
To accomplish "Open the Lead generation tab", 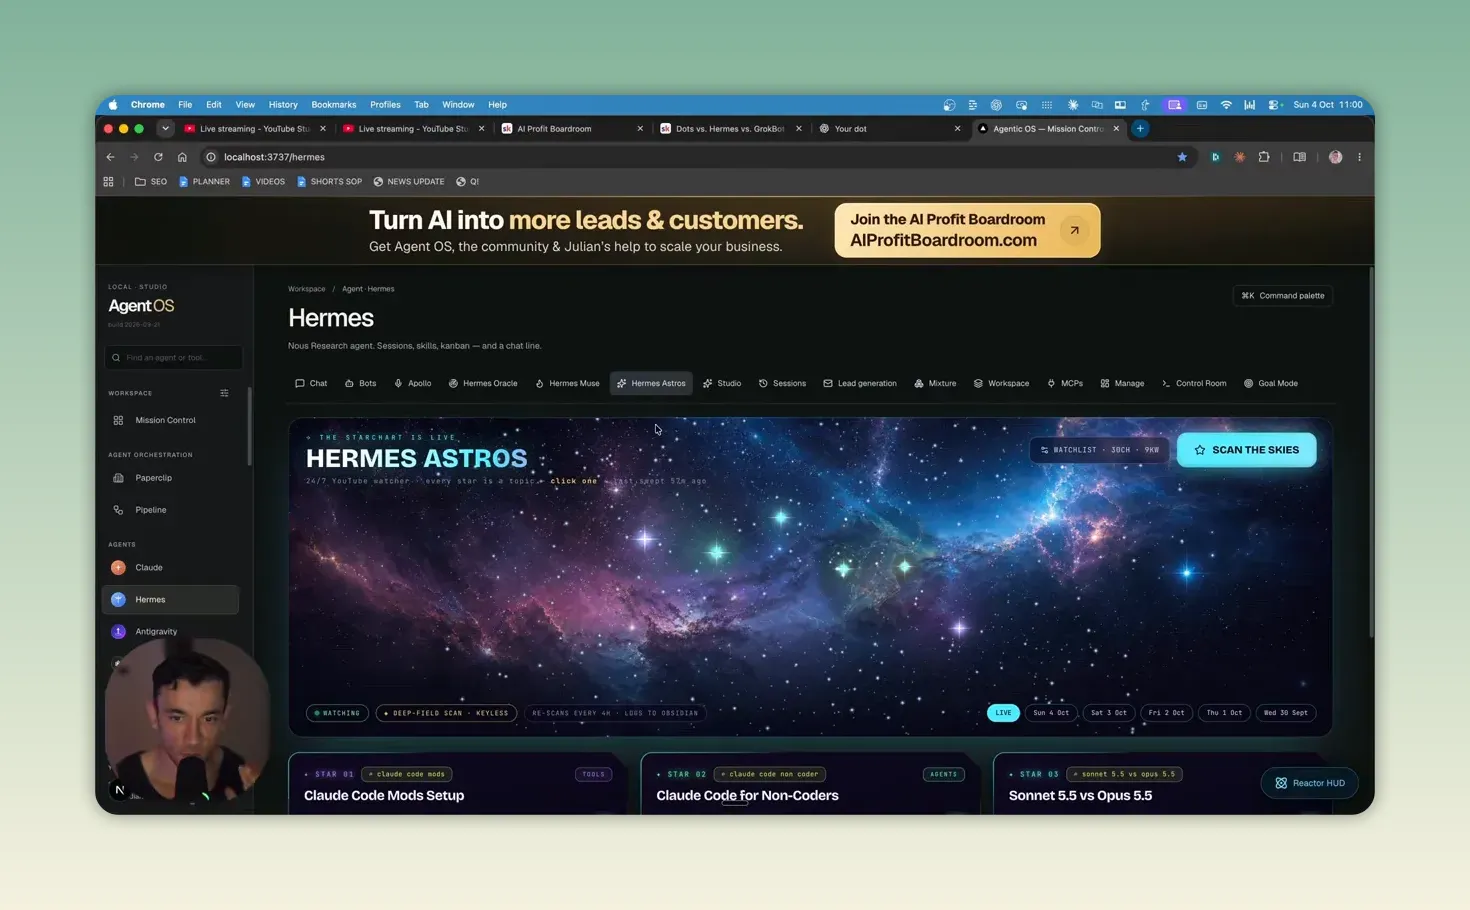I will coord(860,383).
